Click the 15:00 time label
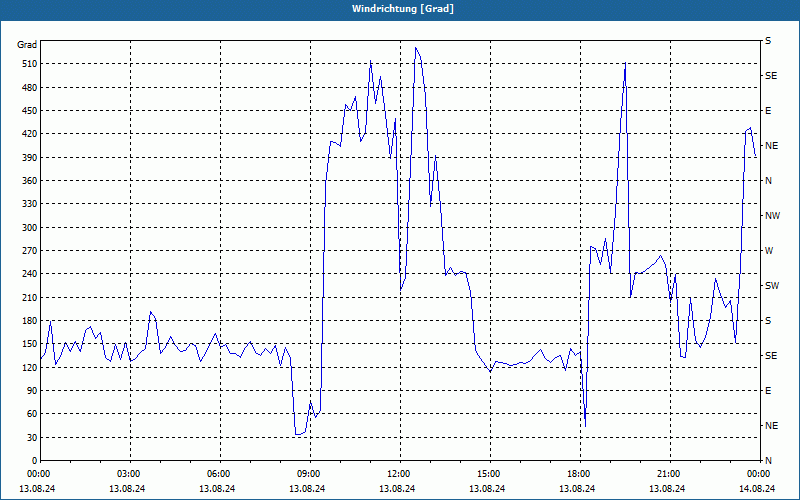Viewport: 800px width, 500px height. point(490,474)
